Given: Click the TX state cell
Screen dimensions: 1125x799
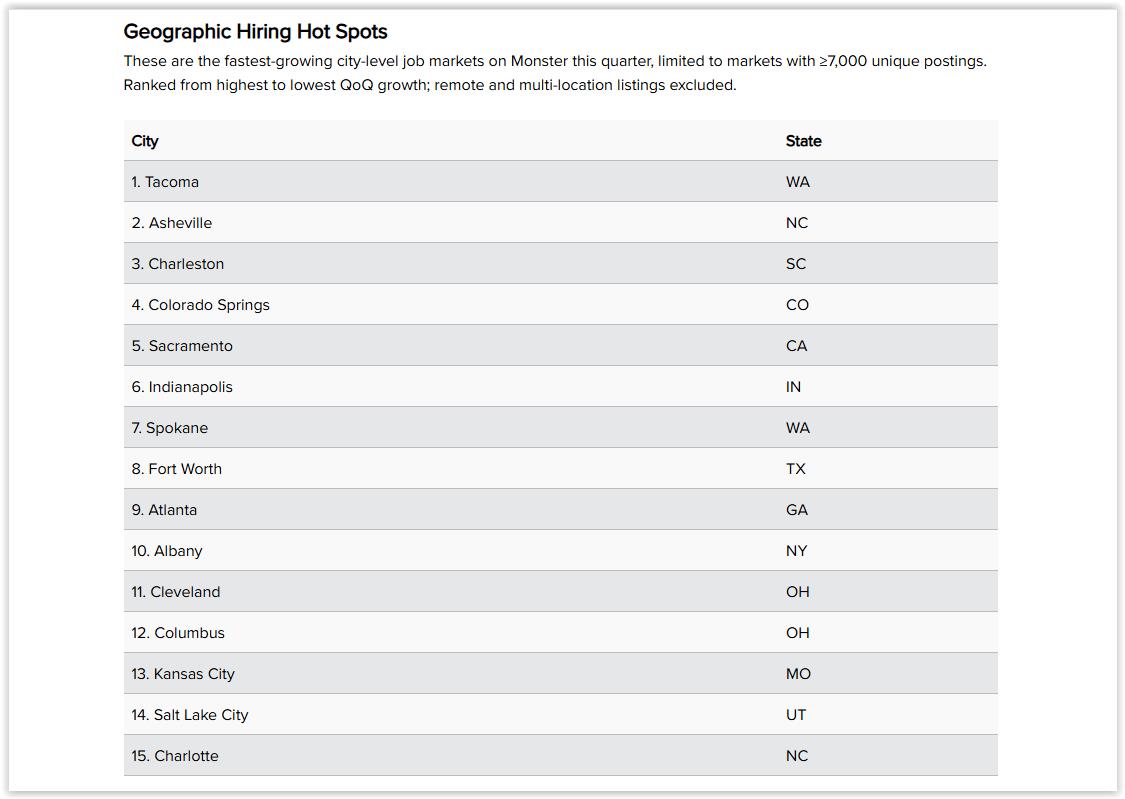Looking at the screenshot, I should click(795, 469).
